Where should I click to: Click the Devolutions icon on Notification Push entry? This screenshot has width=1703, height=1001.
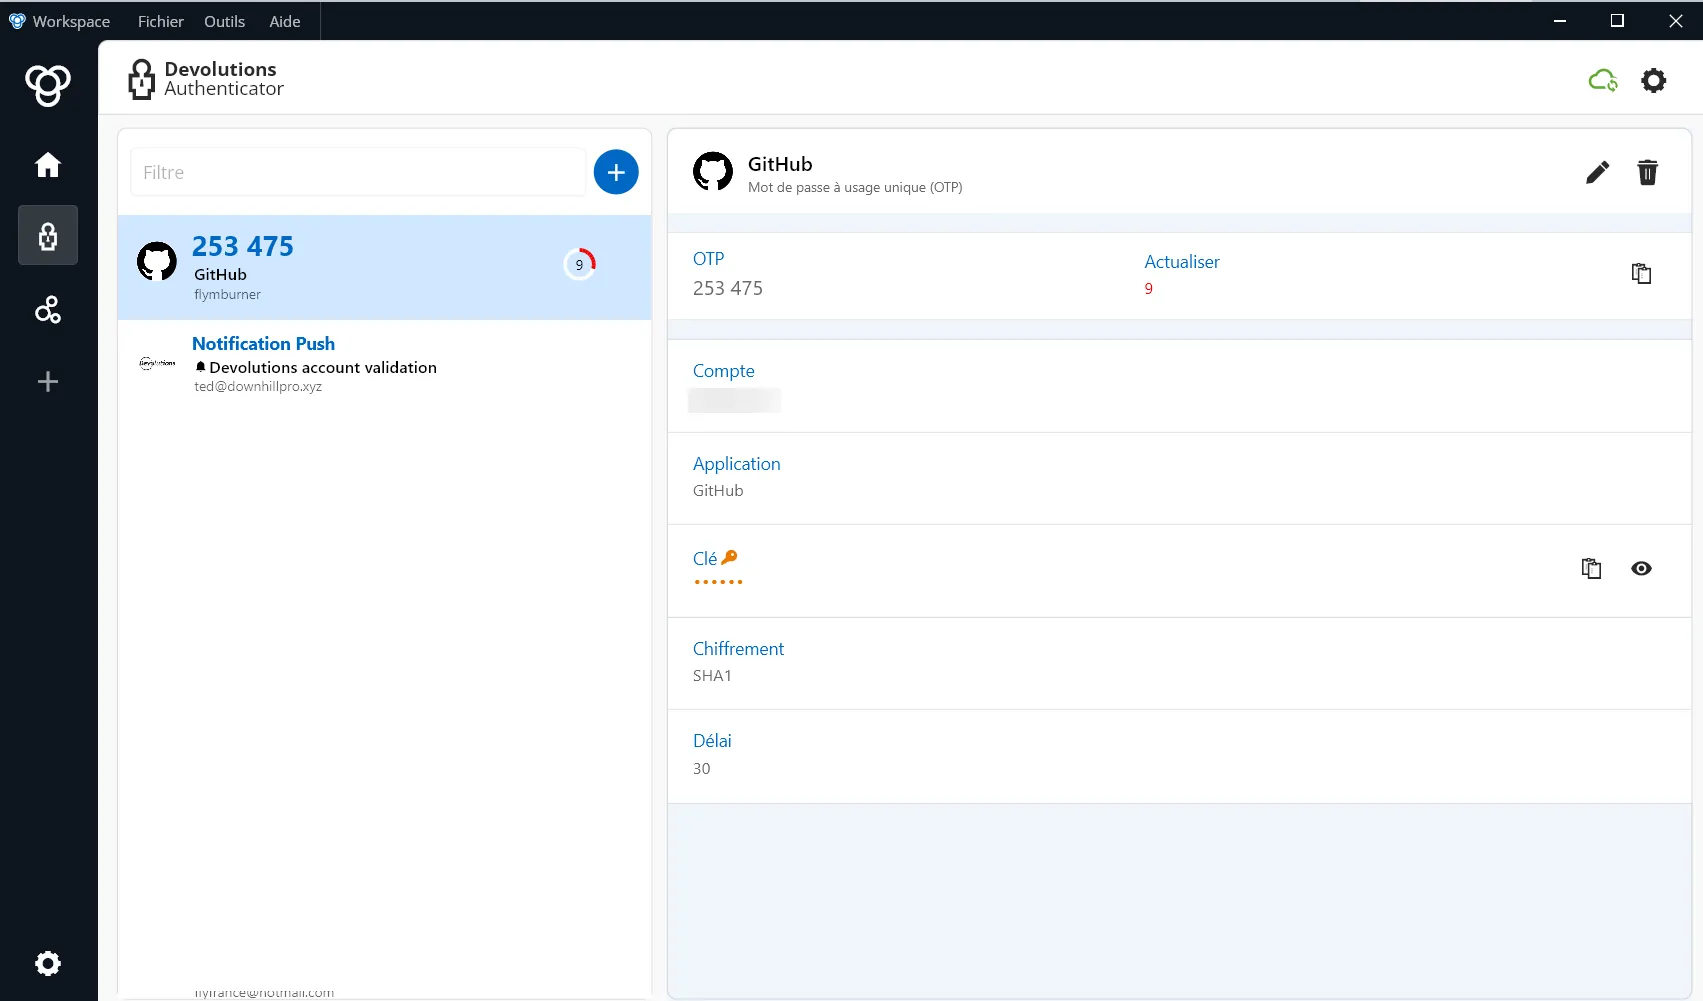(x=157, y=363)
